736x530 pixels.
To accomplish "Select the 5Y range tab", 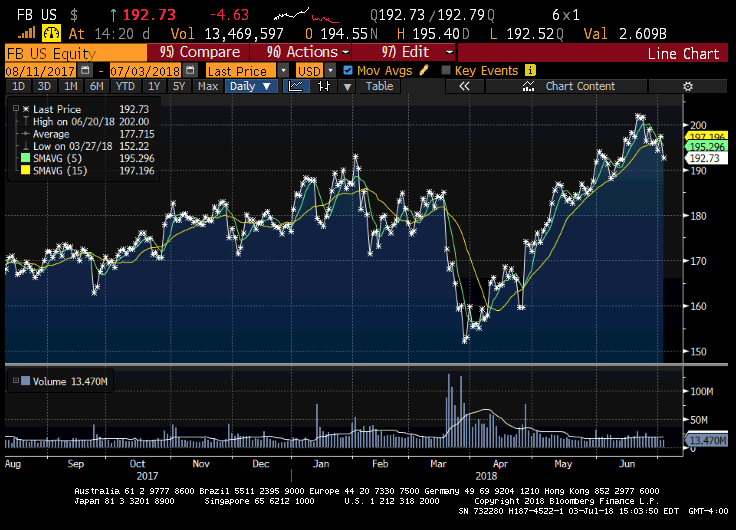I will [x=179, y=86].
